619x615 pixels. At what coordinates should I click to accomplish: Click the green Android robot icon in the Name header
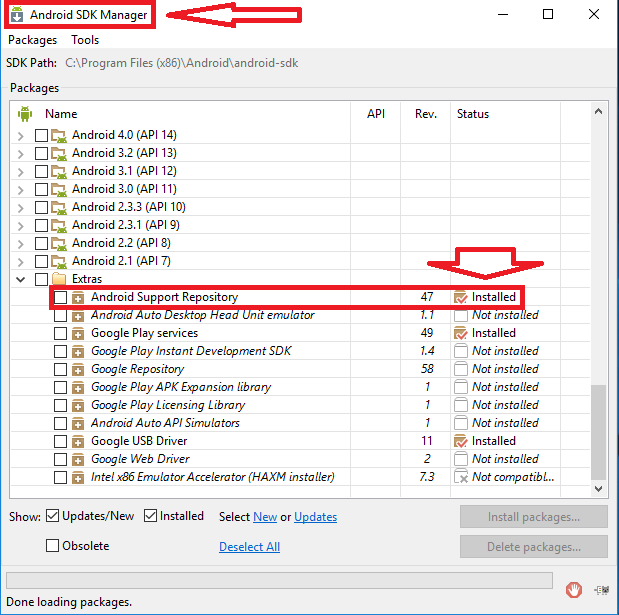tap(25, 114)
